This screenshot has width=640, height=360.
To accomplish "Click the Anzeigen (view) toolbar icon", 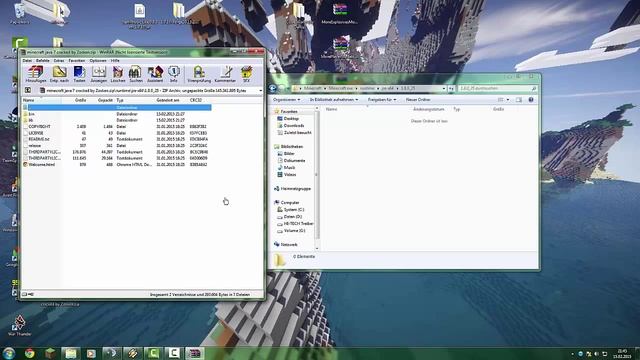I will tap(98, 74).
